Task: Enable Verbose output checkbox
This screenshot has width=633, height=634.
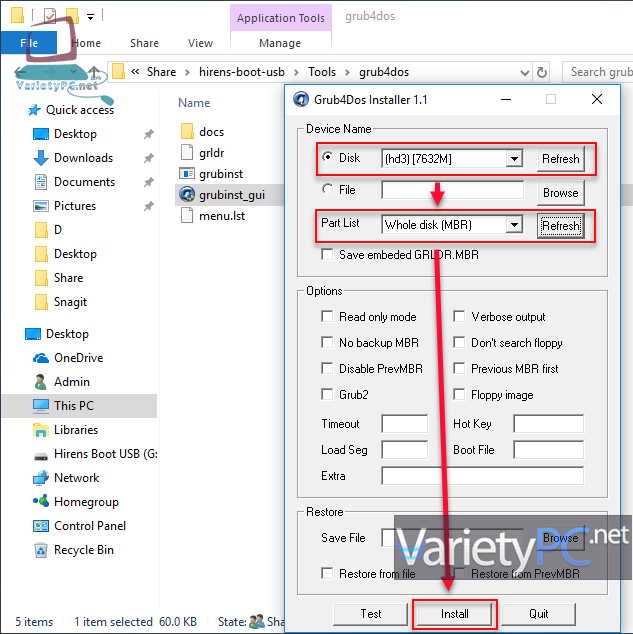Action: (459, 316)
